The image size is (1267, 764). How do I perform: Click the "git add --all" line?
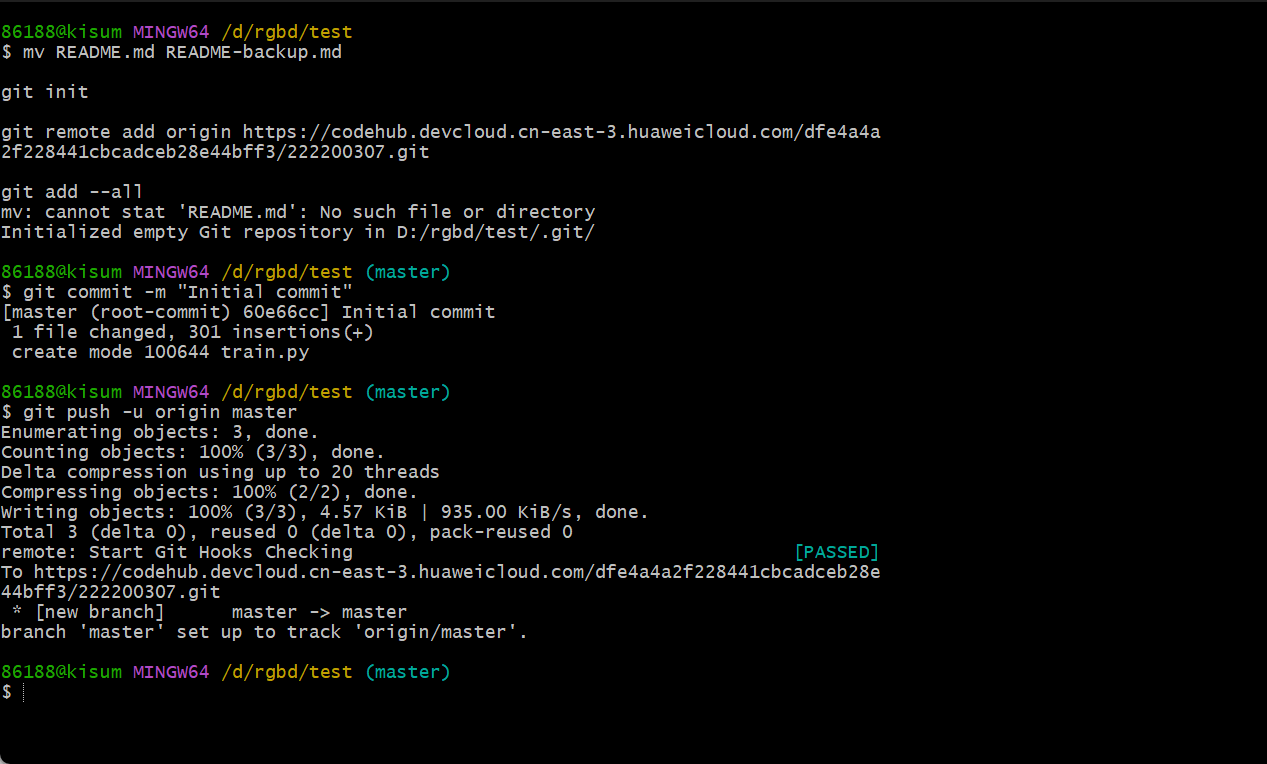click(72, 192)
